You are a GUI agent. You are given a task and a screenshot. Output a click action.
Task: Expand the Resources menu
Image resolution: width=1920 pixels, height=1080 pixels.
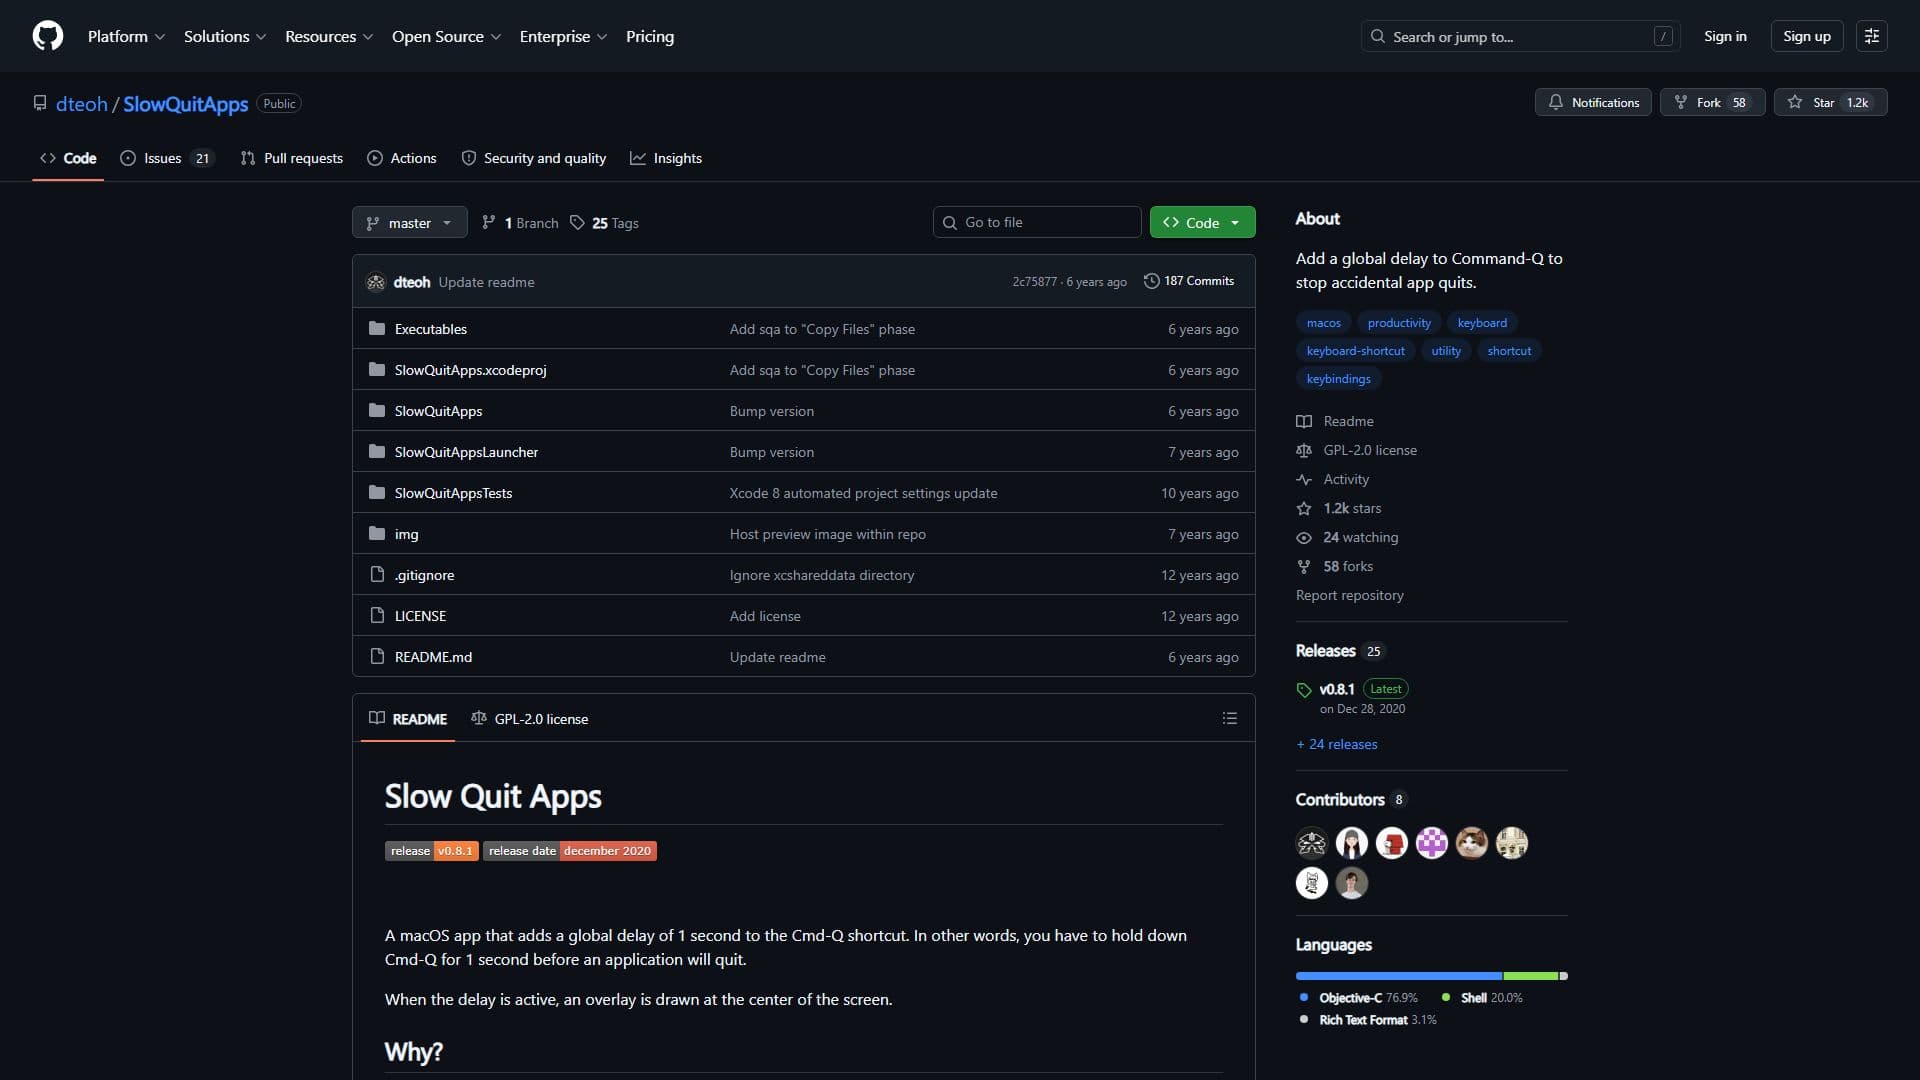(x=329, y=36)
